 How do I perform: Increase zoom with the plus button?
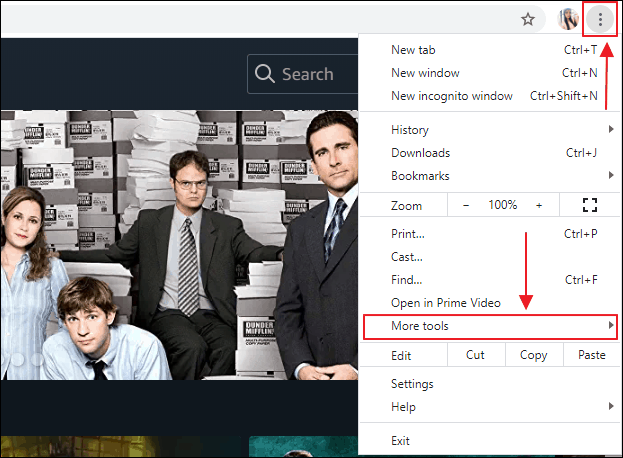coord(539,205)
